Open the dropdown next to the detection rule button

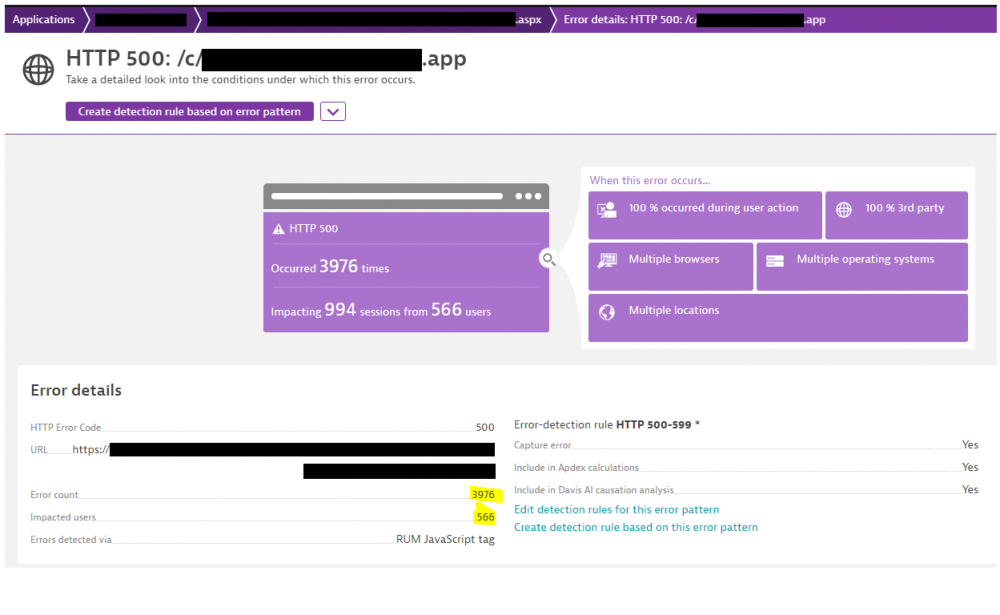coord(331,111)
